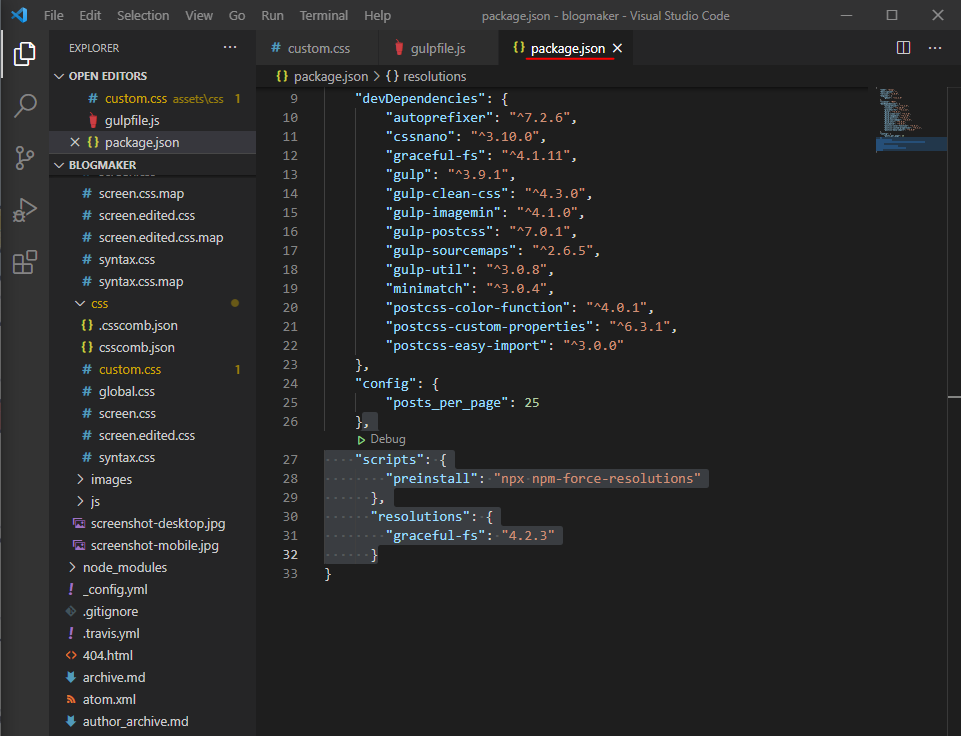Open _config.yml file
Screen dimensions: 961x736
pyautogui.click(x=153, y=590)
